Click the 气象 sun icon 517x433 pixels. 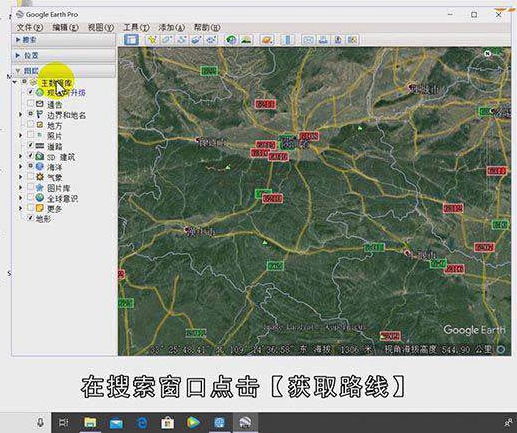[x=40, y=177]
